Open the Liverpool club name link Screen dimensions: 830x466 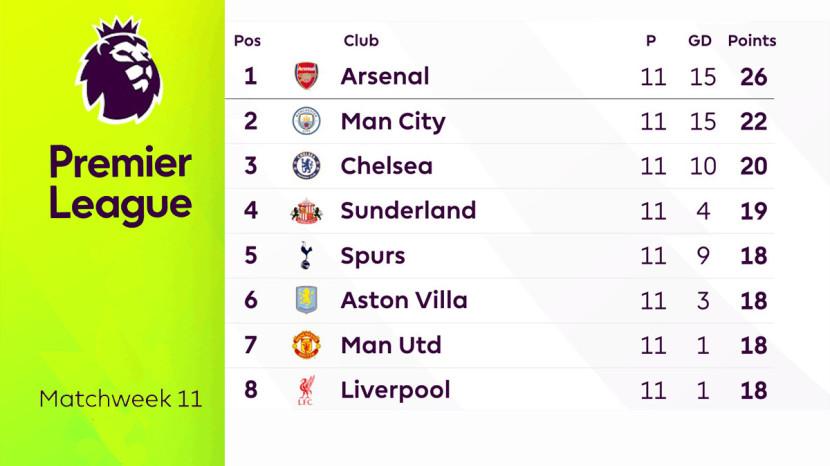(x=395, y=390)
